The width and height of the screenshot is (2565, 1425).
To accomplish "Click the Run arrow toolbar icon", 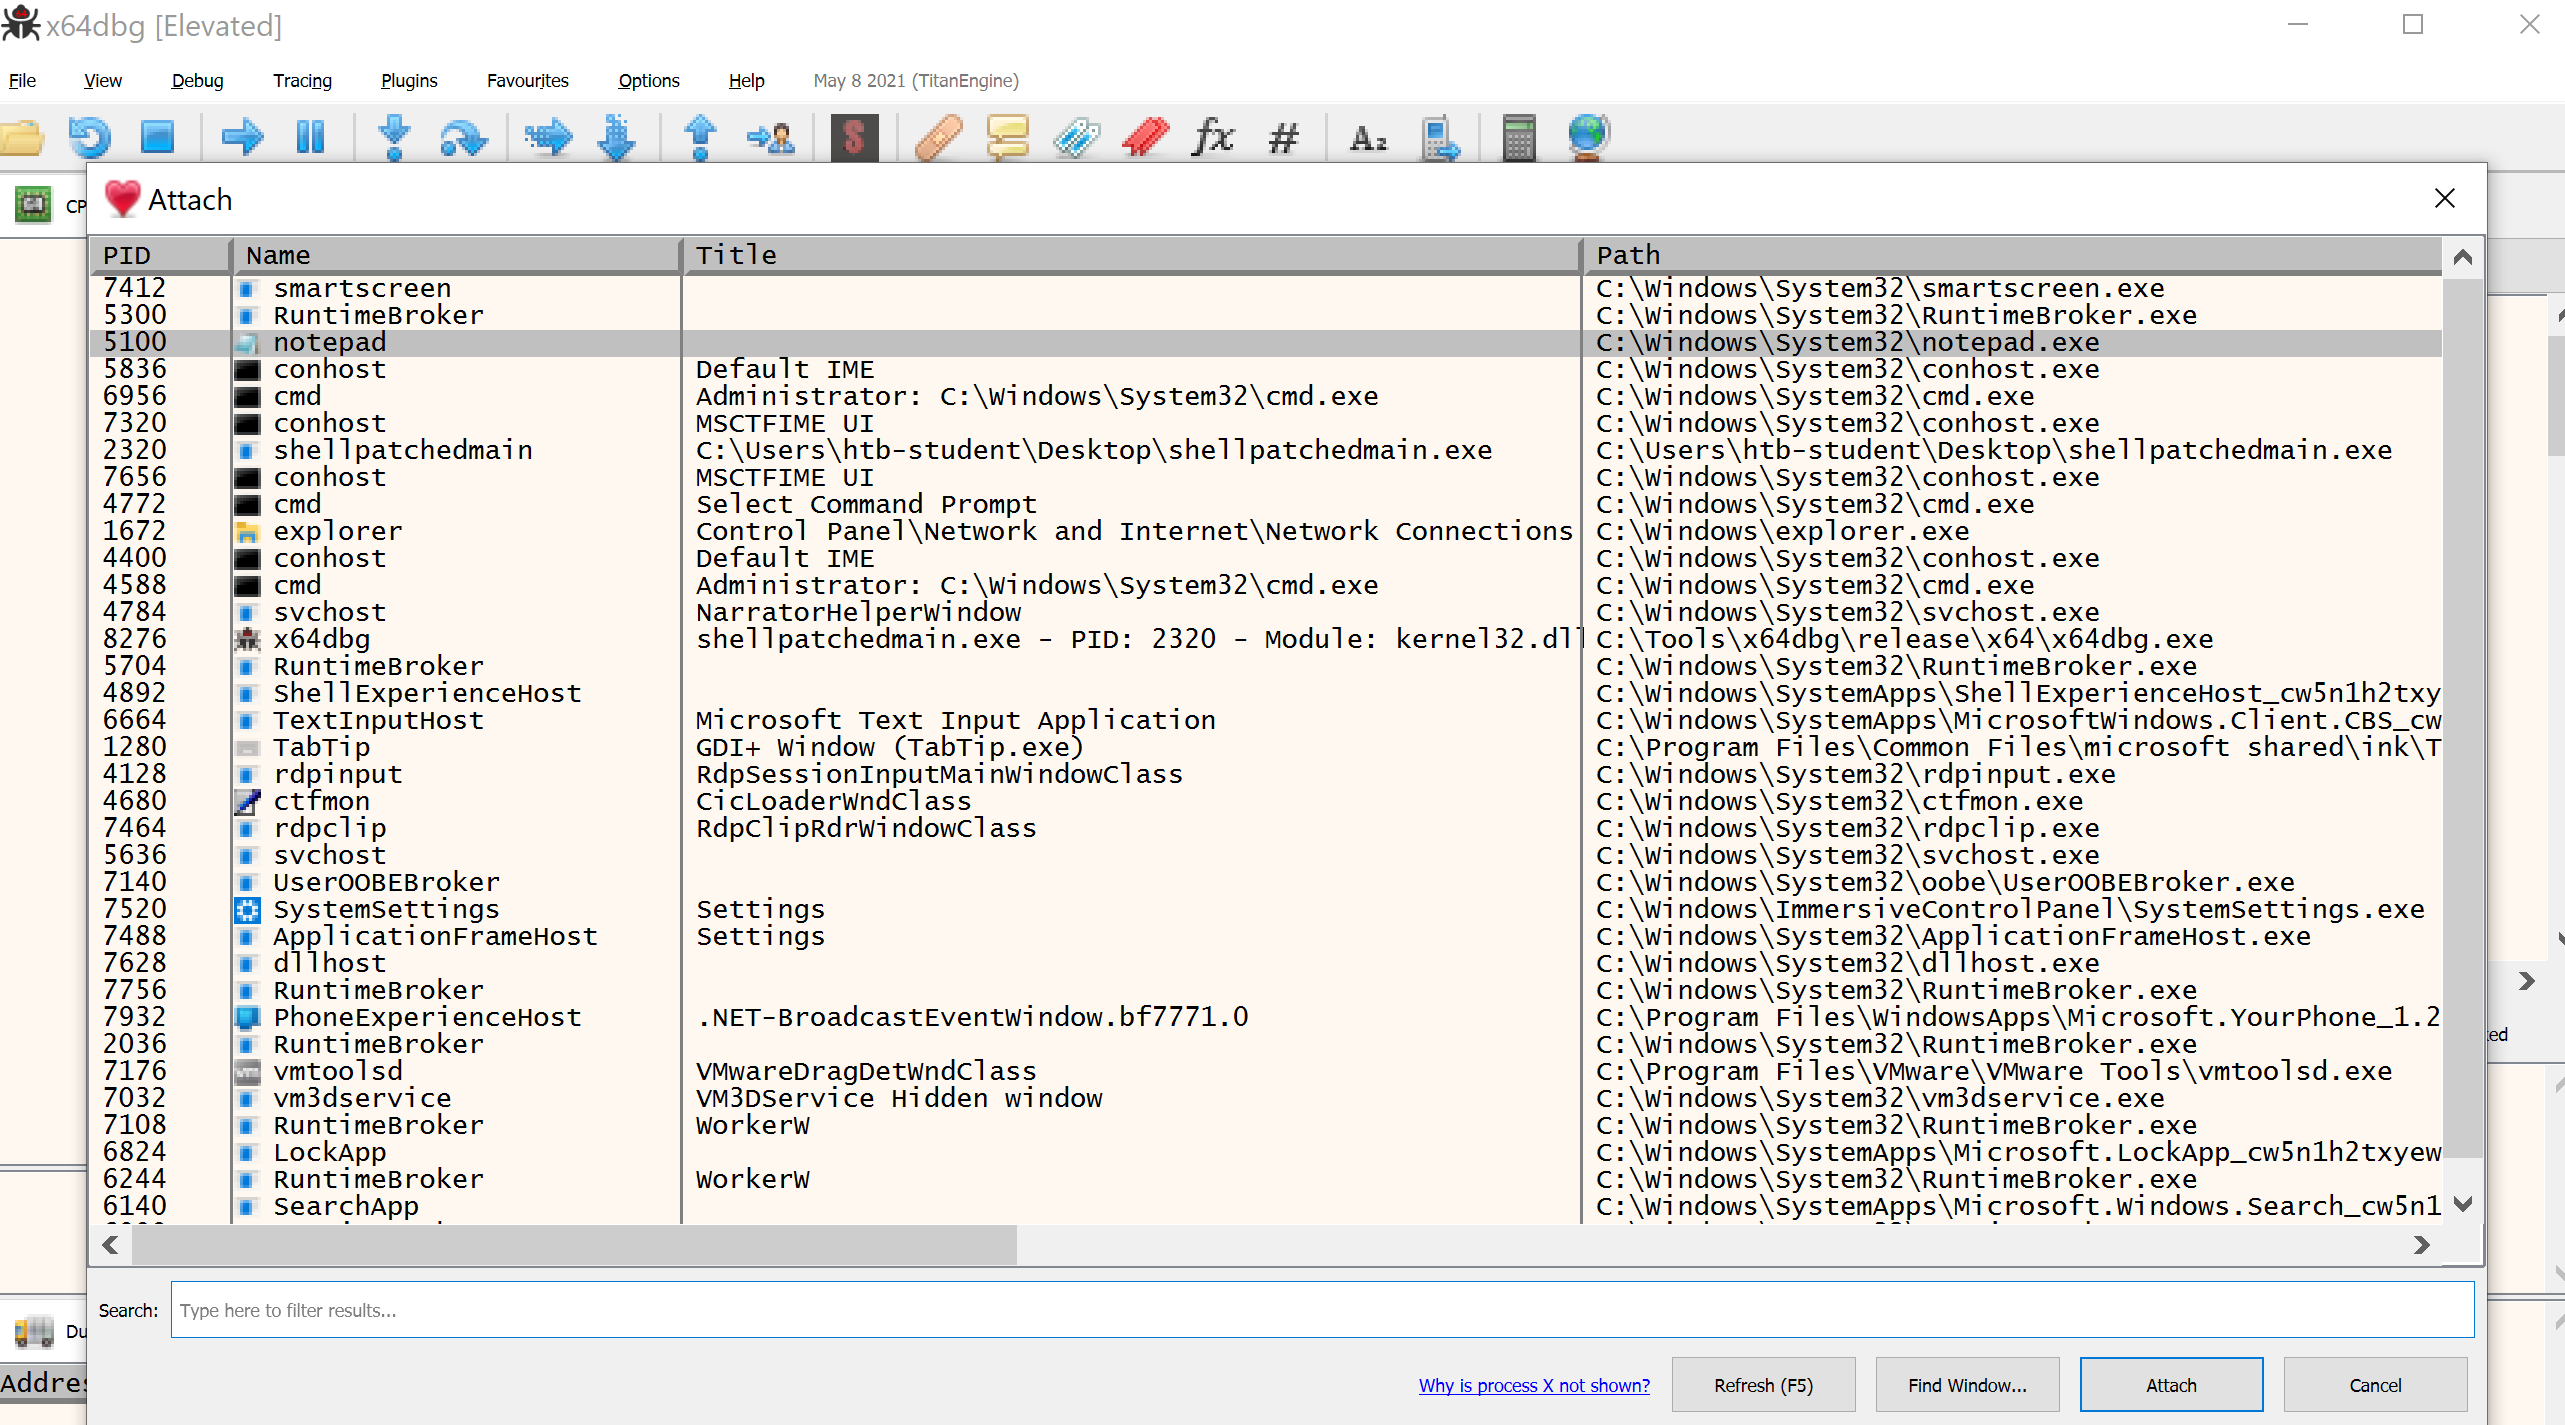I will (242, 137).
